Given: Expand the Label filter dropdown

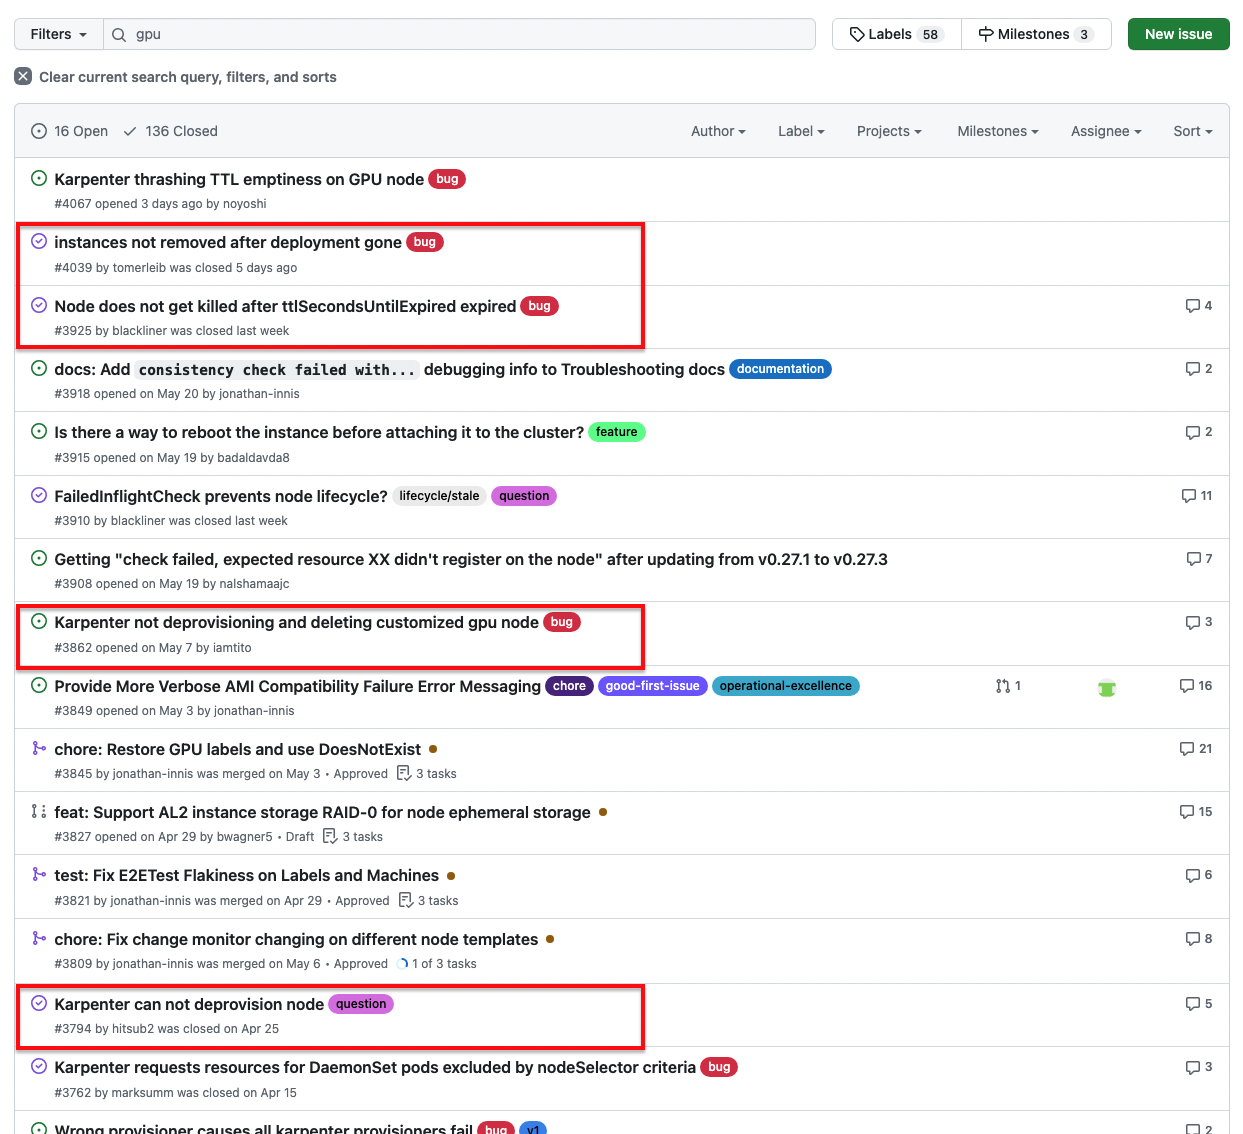Looking at the screenshot, I should point(801,131).
